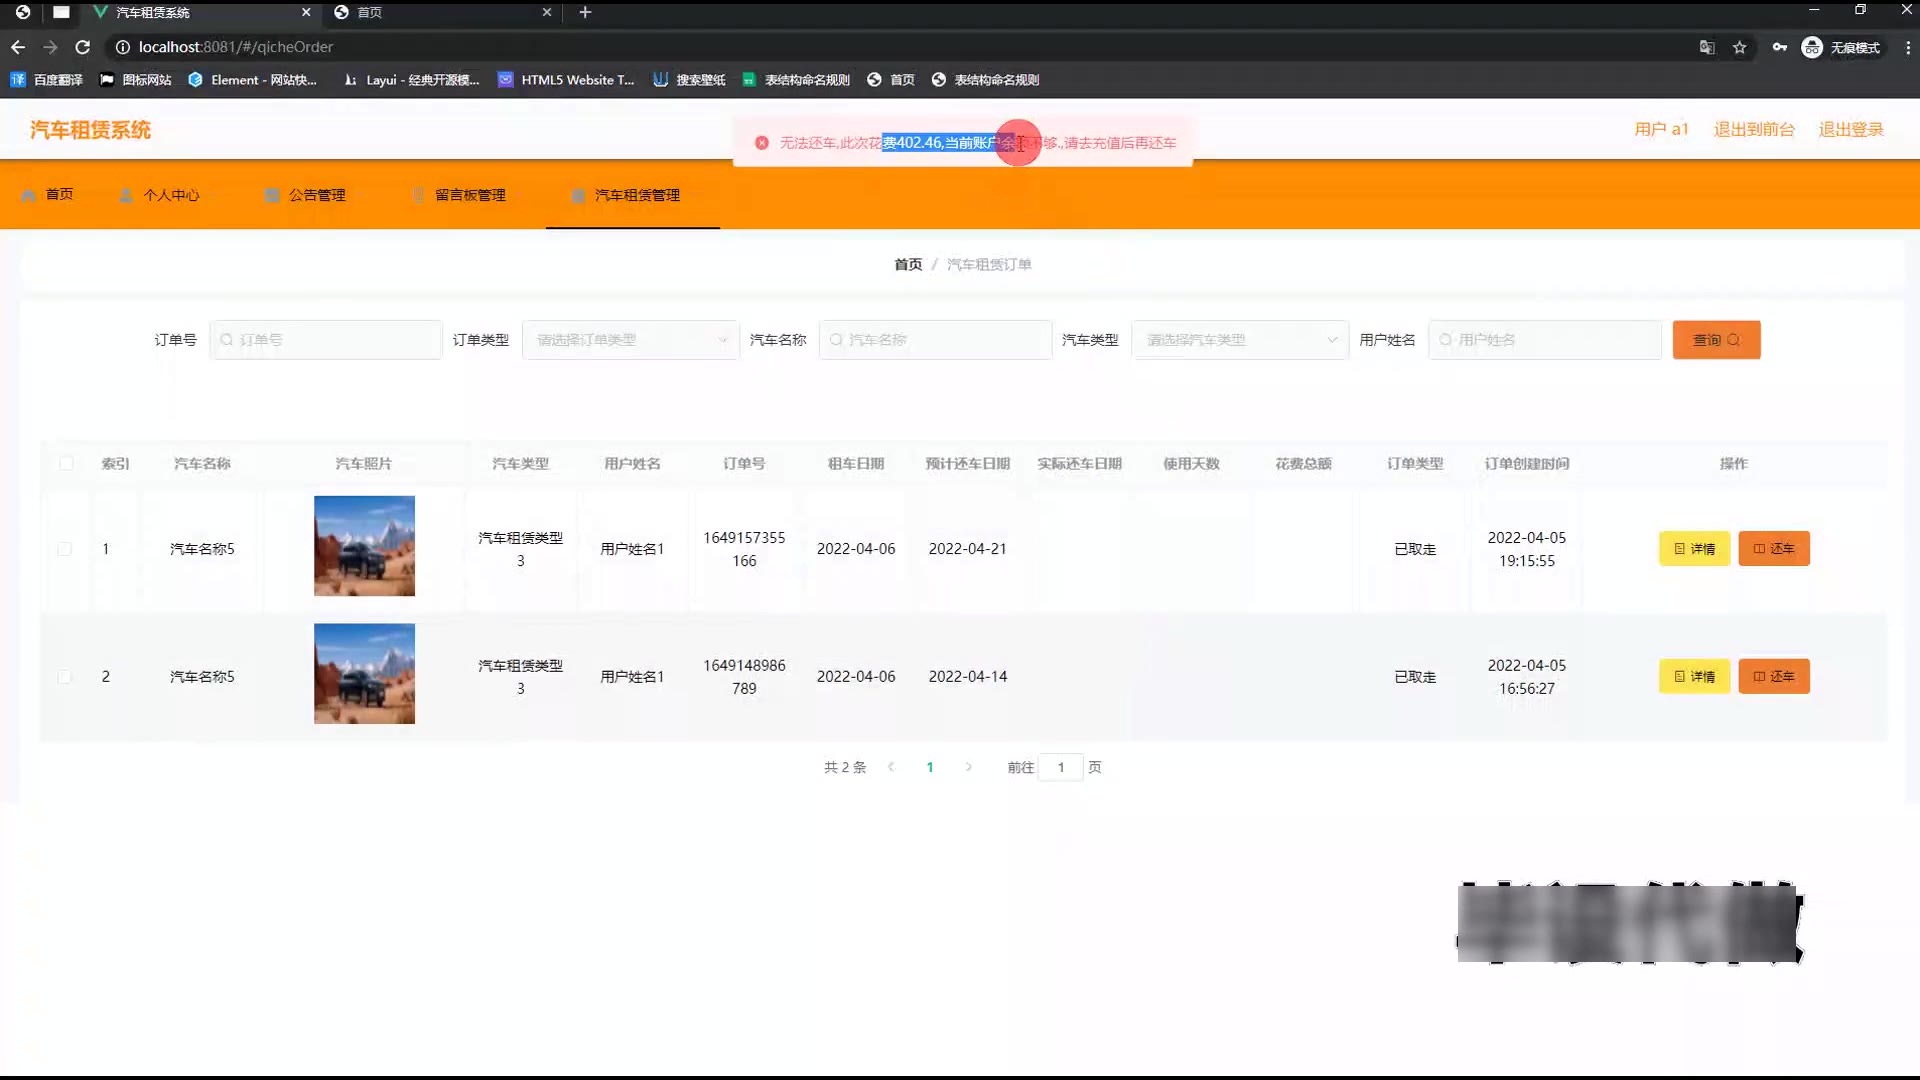Click the translate page icon
Image resolution: width=1920 pixels, height=1080 pixels.
click(1707, 47)
